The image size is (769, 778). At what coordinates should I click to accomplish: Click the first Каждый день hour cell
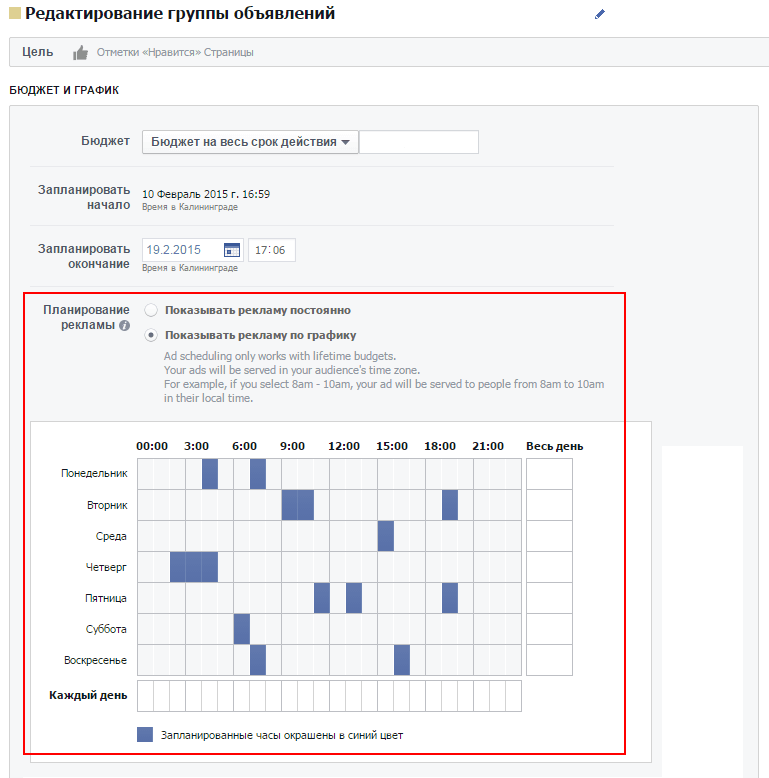[x=145, y=695]
